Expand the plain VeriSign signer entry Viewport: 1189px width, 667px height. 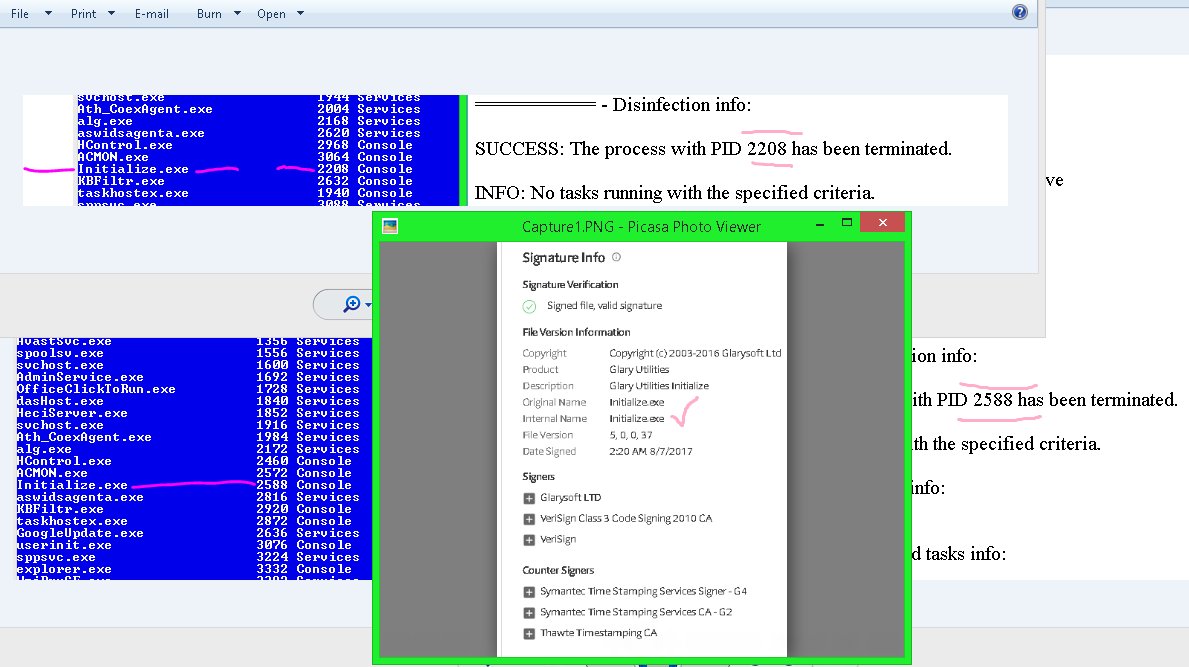(529, 540)
